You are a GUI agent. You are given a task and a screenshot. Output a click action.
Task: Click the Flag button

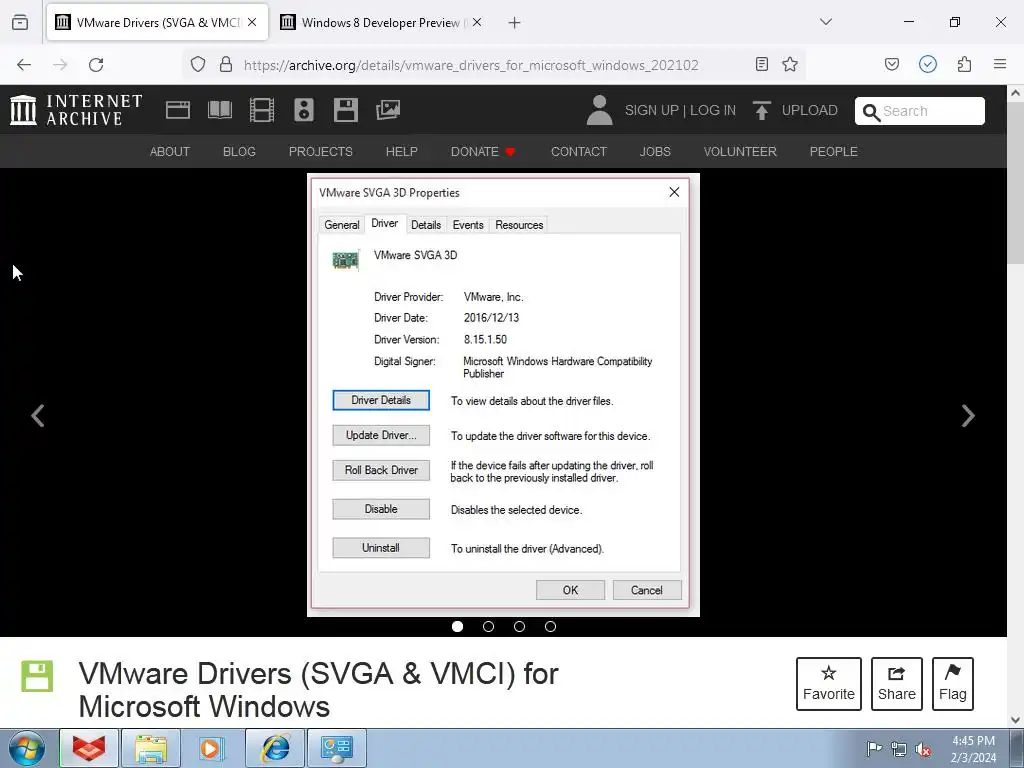tap(953, 684)
